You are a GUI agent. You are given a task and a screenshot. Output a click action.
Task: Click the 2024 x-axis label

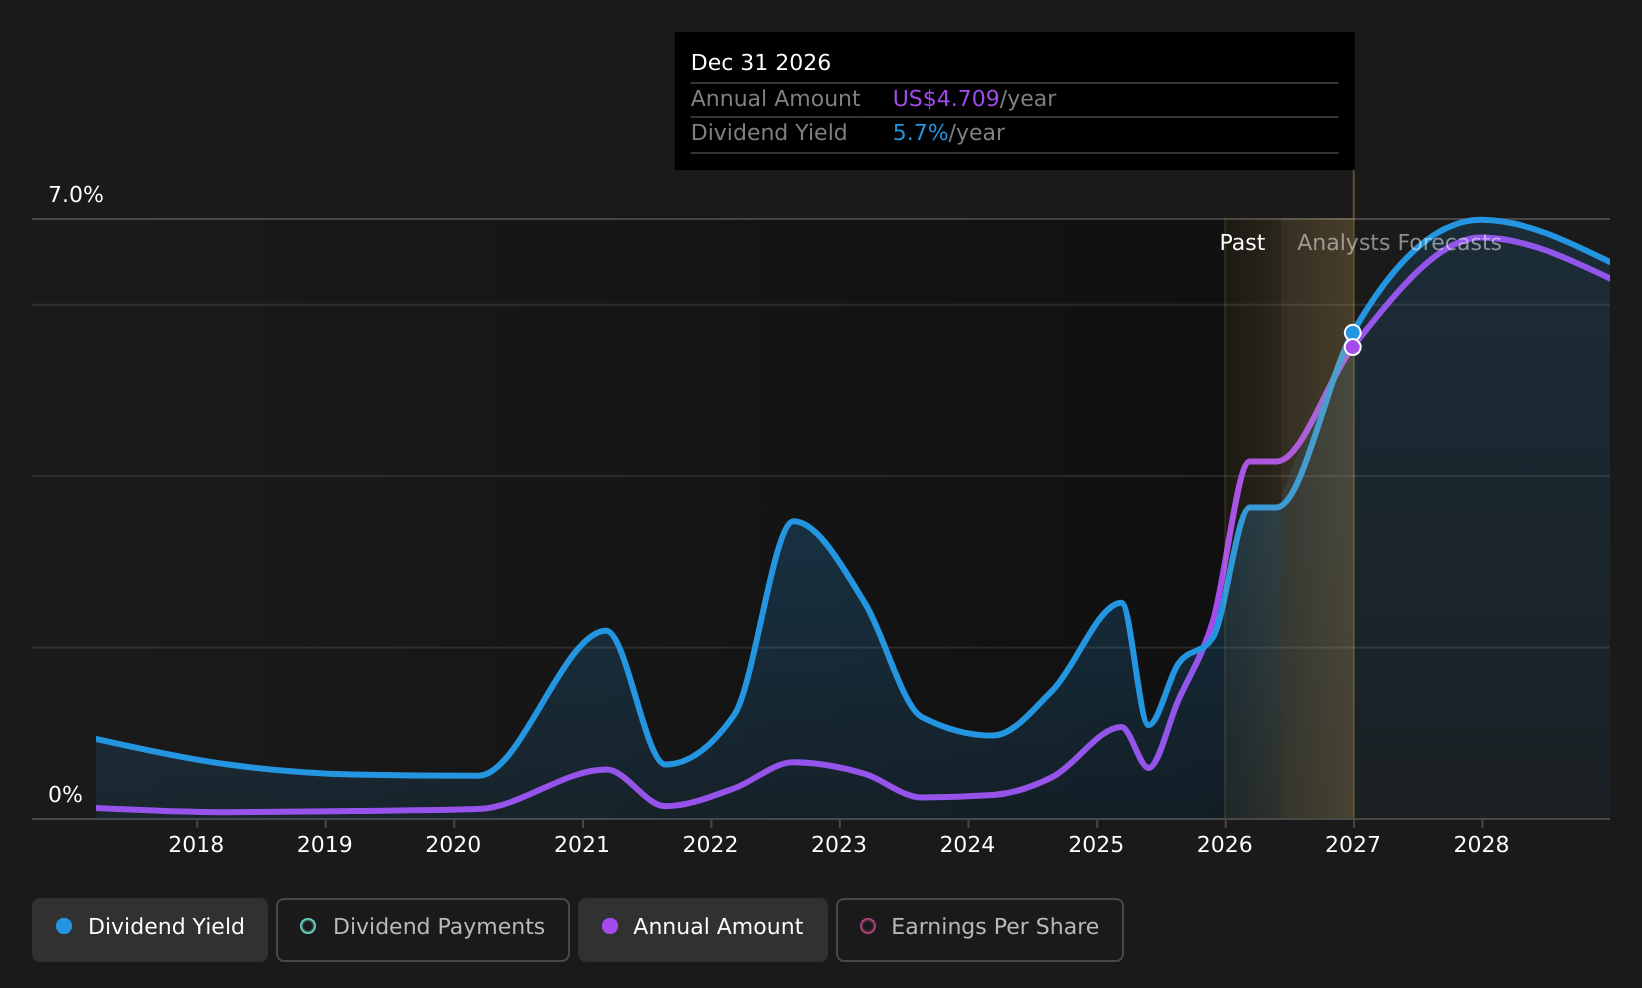click(x=967, y=845)
